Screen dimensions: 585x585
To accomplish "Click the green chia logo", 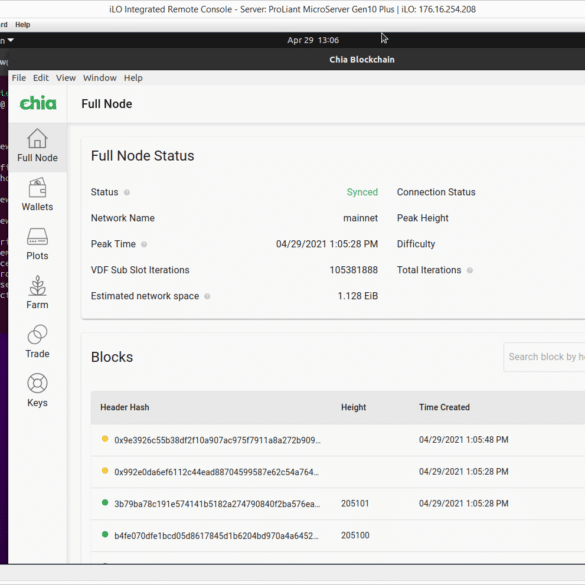I will [38, 103].
